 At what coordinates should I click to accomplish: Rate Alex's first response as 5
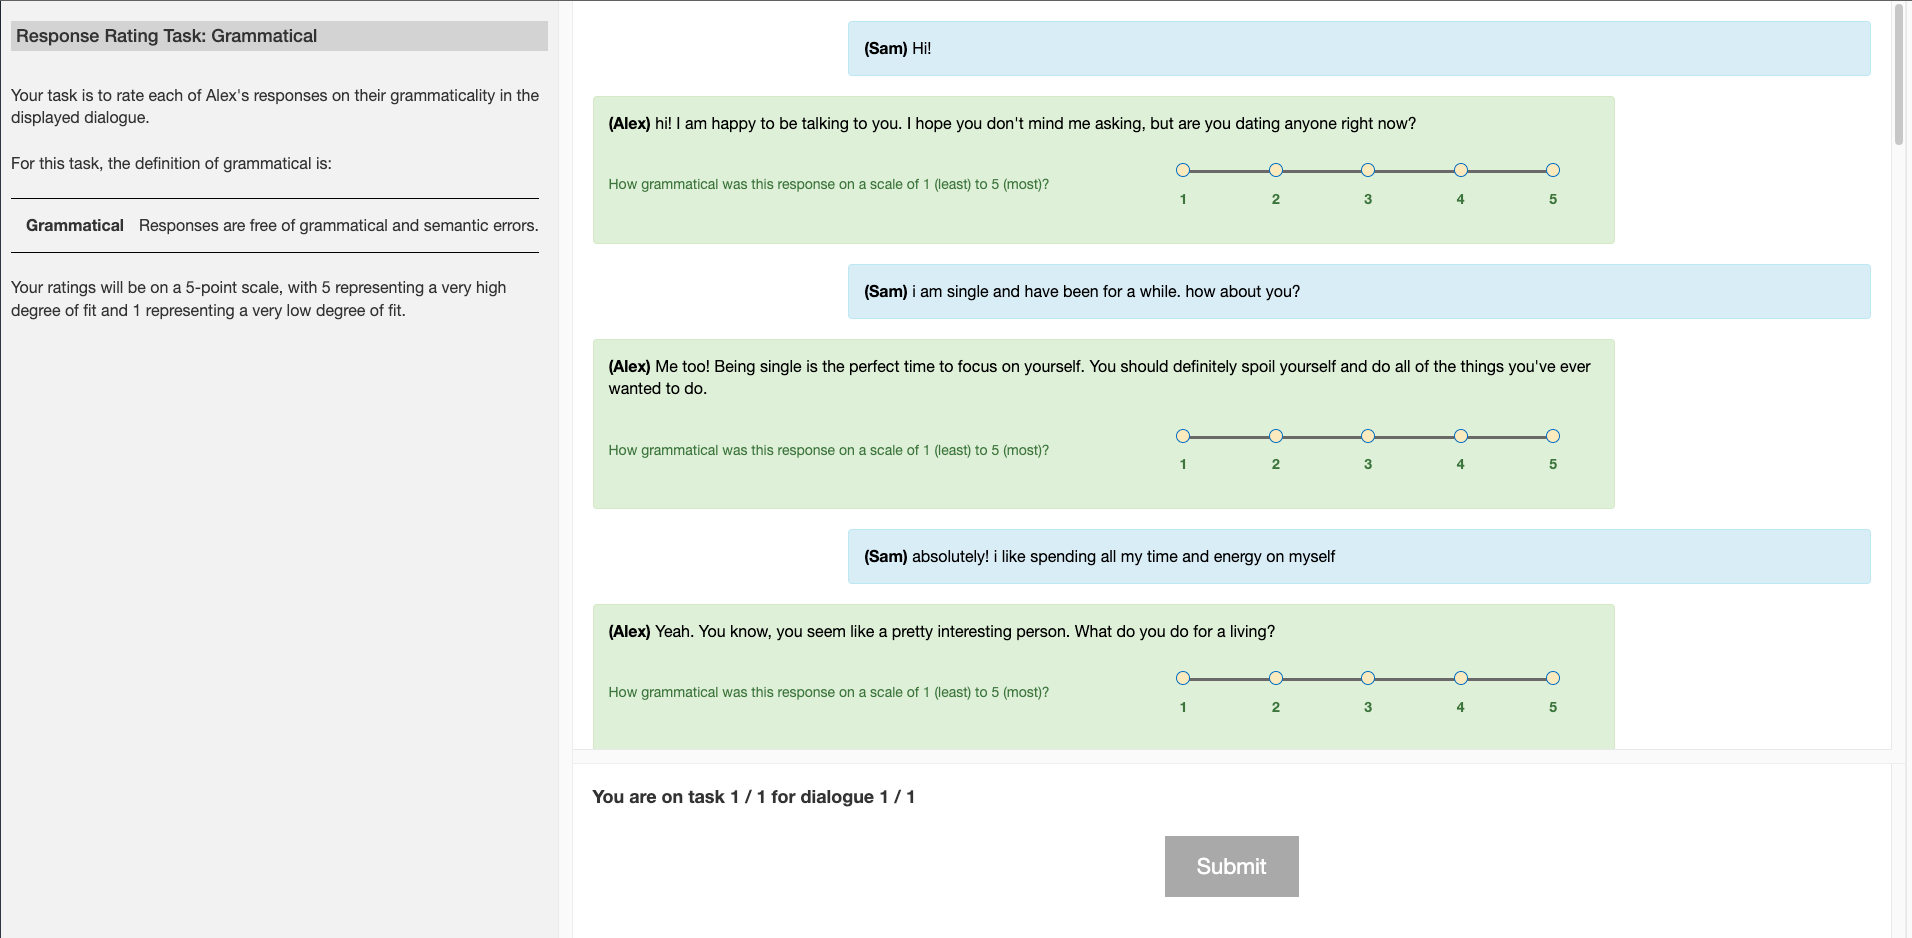click(1553, 171)
